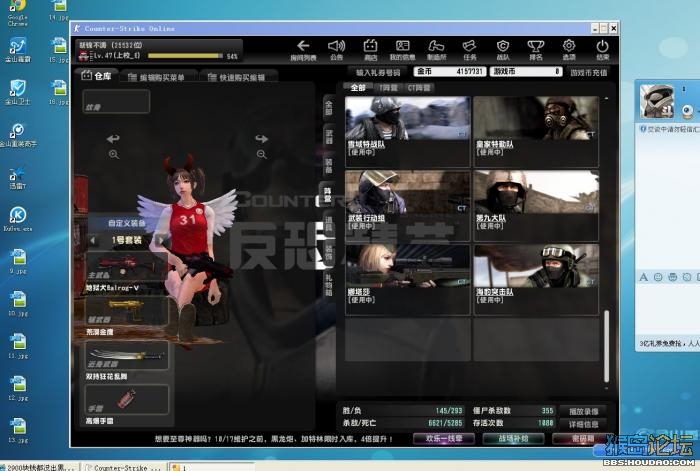Click the 游戏币充值 recharge button
The width and height of the screenshot is (700, 471).
588,72
